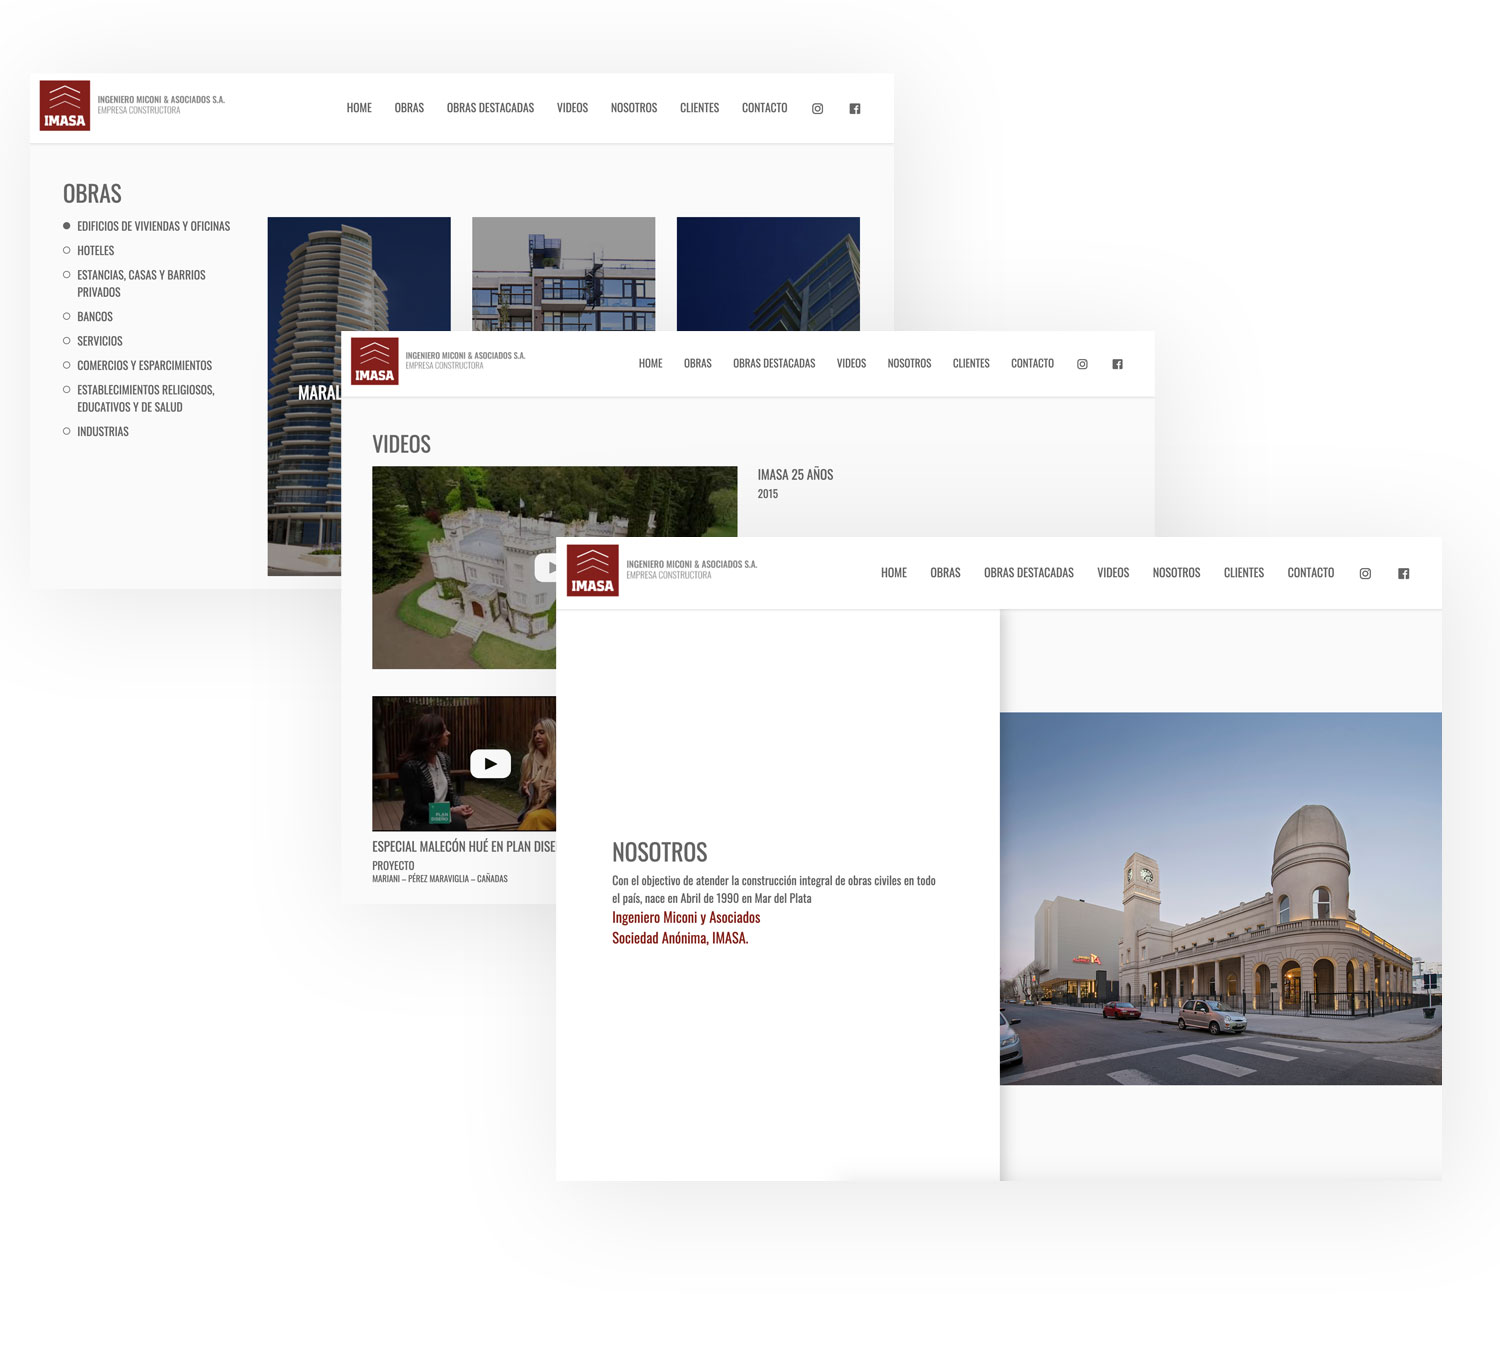Go to Obras Destacadas in Obras page menu
The height and width of the screenshot is (1354, 1500).
click(490, 108)
